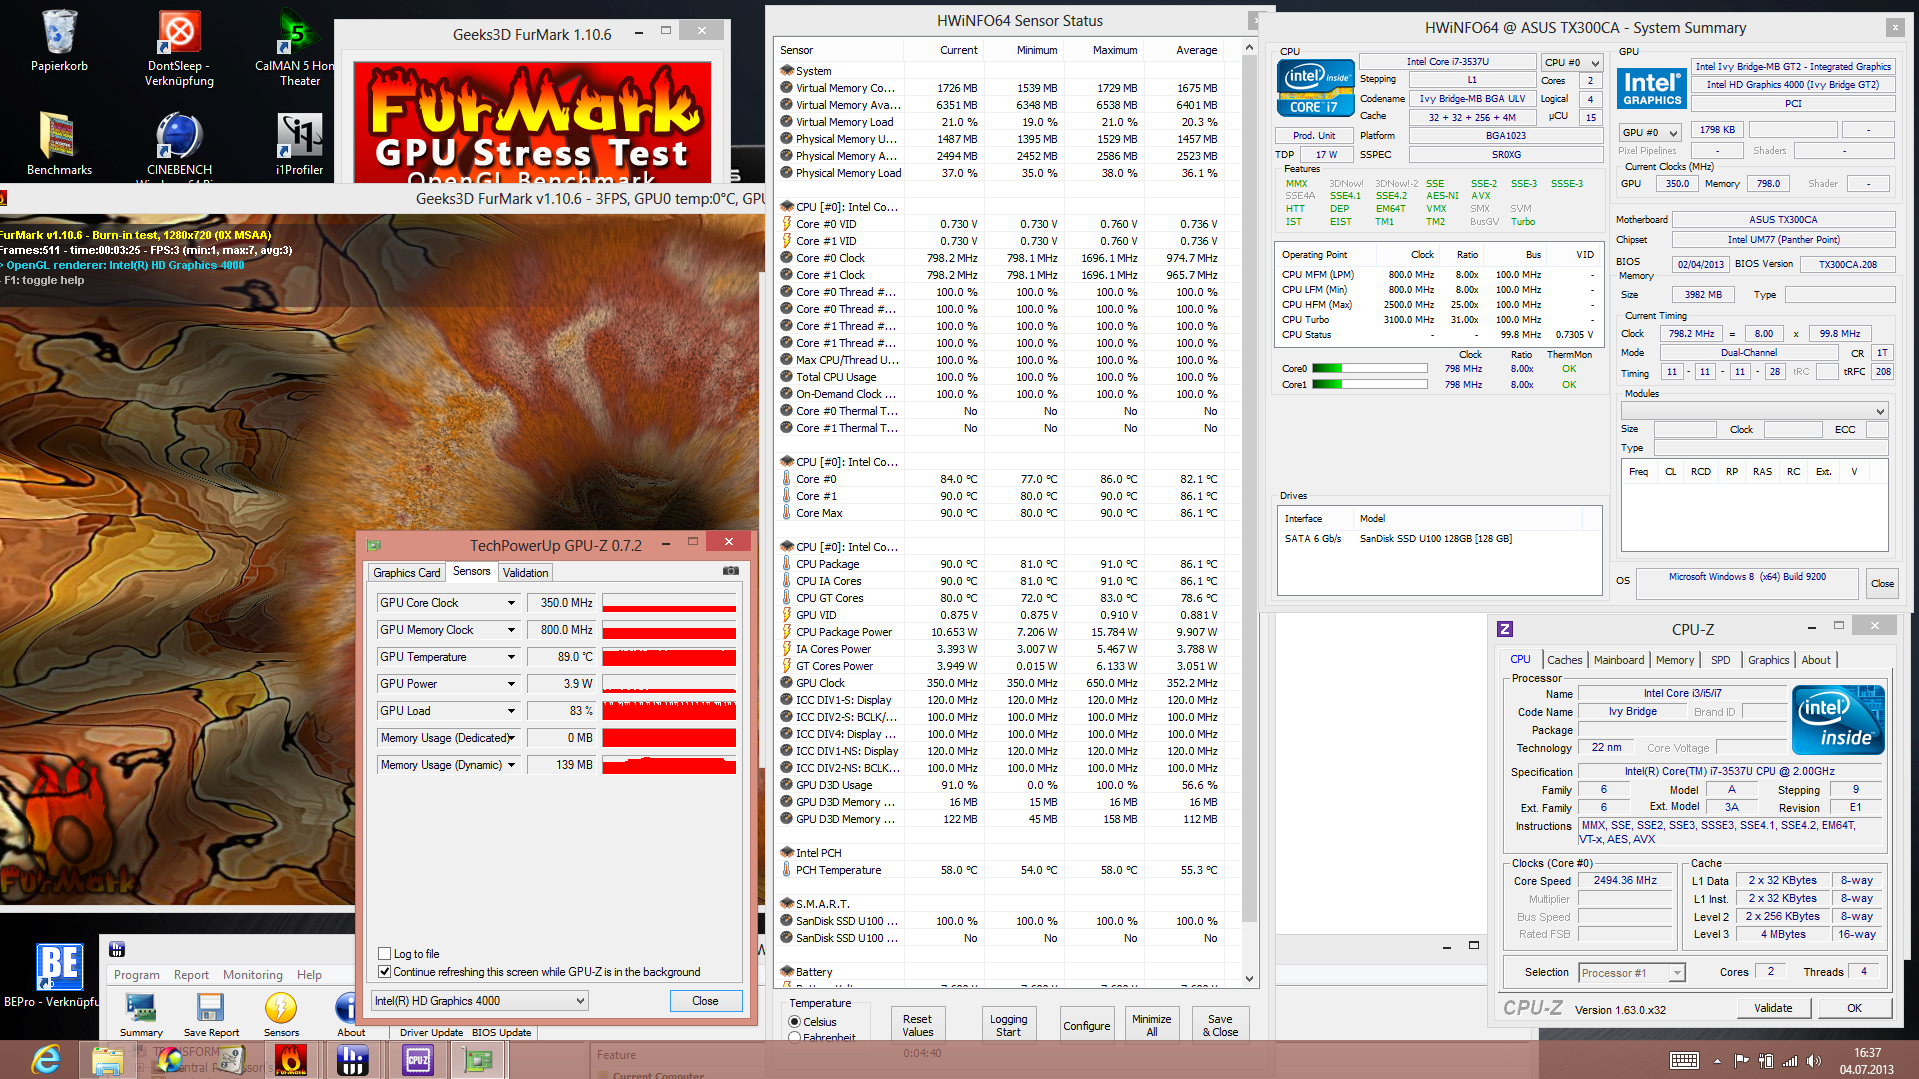Screen dimensions: 1919x1079
Task: Expand the Modules dropdown in System Summary
Action: click(x=1754, y=411)
